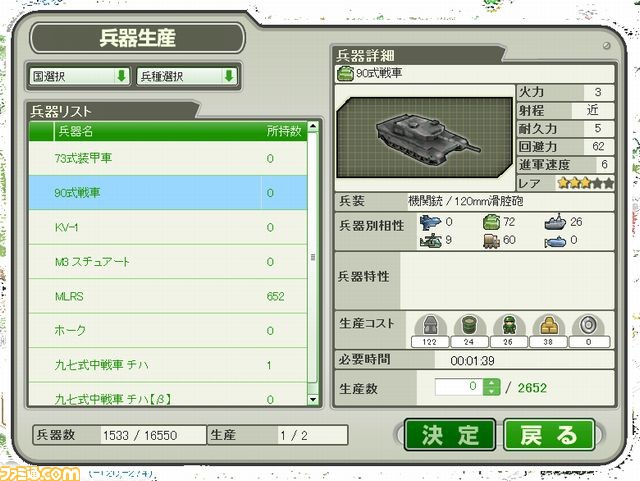The image size is (640, 481).
Task: Select KV-1 in the weapon list
Action: click(168, 227)
